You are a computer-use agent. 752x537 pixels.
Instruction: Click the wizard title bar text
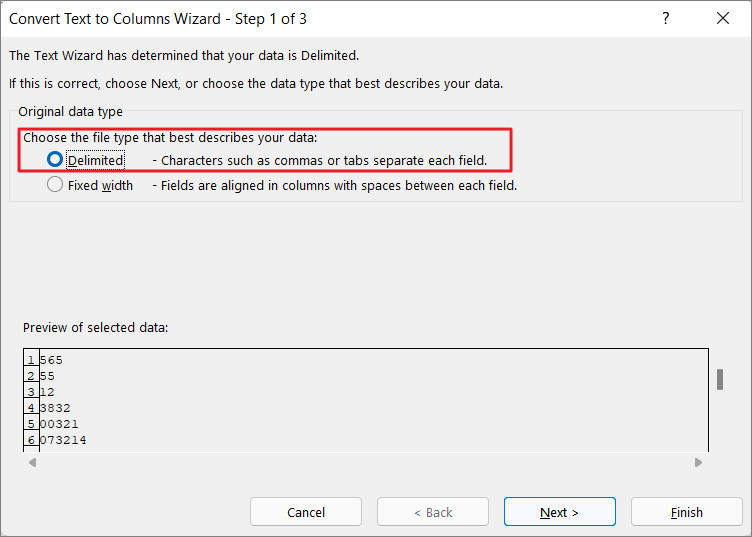pyautogui.click(x=158, y=19)
